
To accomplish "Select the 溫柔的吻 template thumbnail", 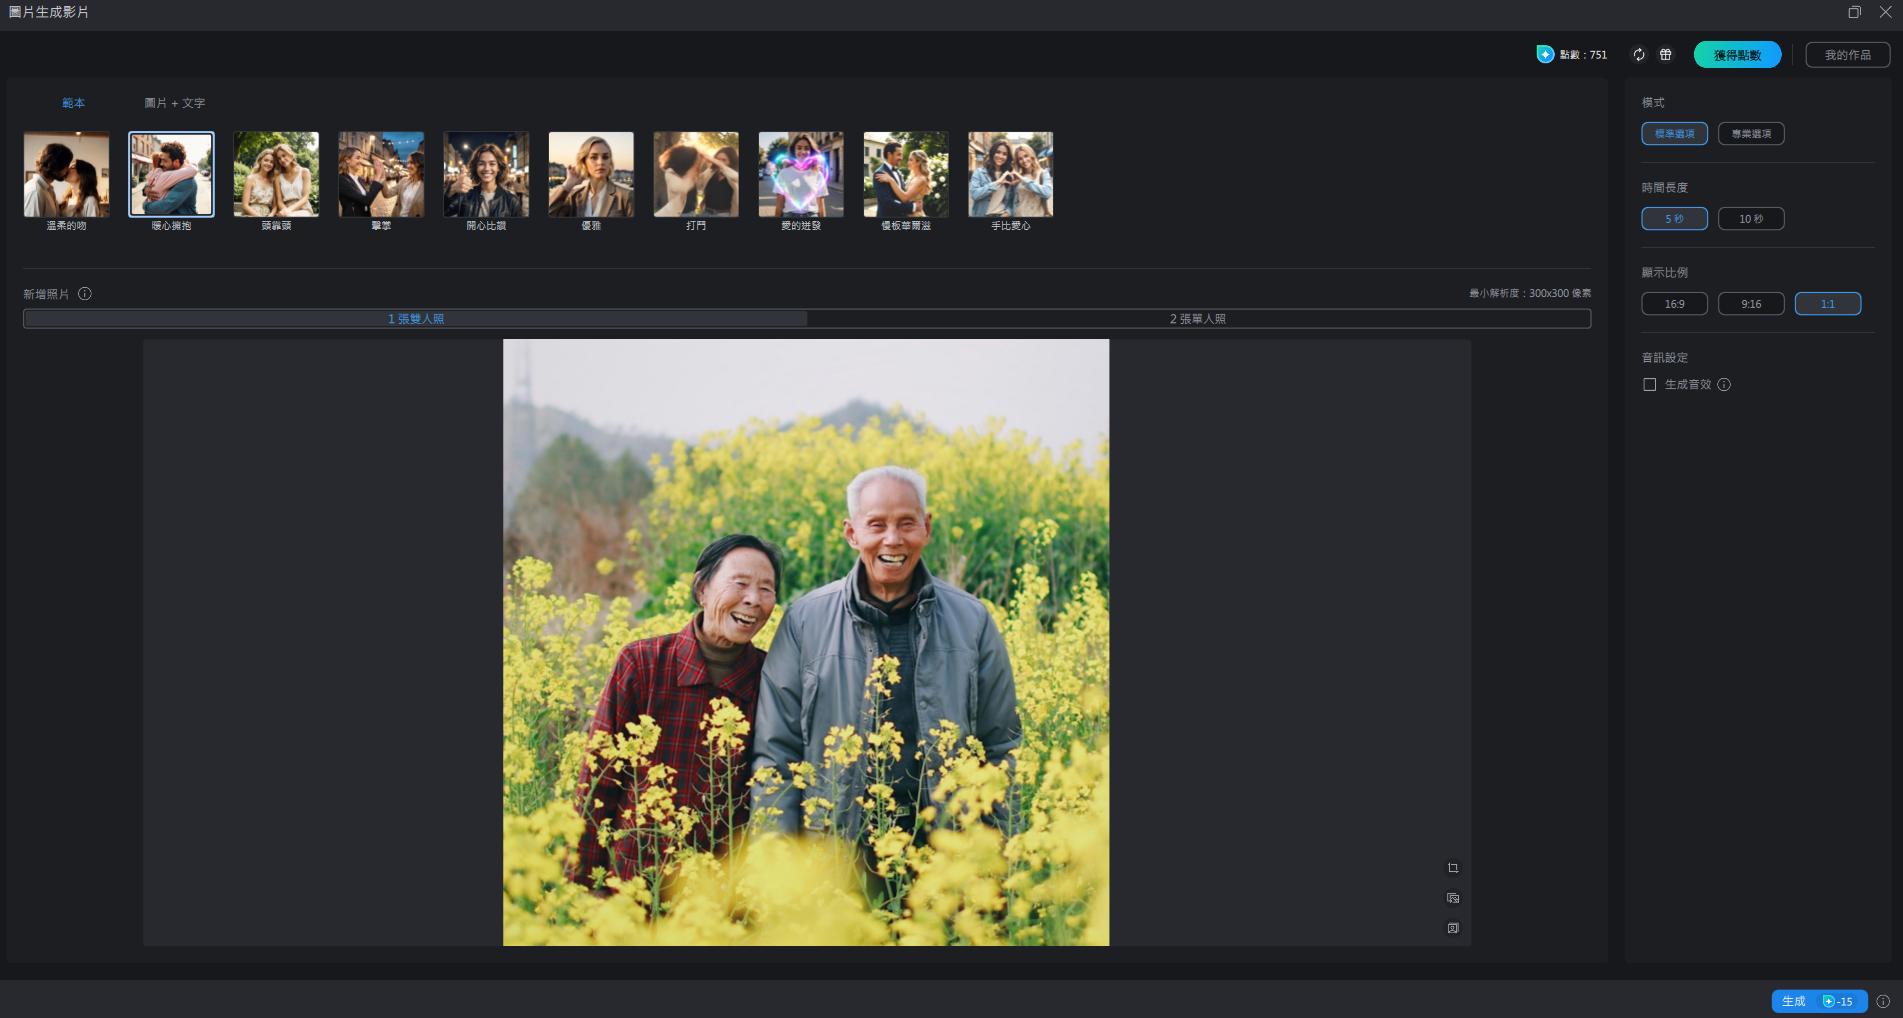I will 67,175.
